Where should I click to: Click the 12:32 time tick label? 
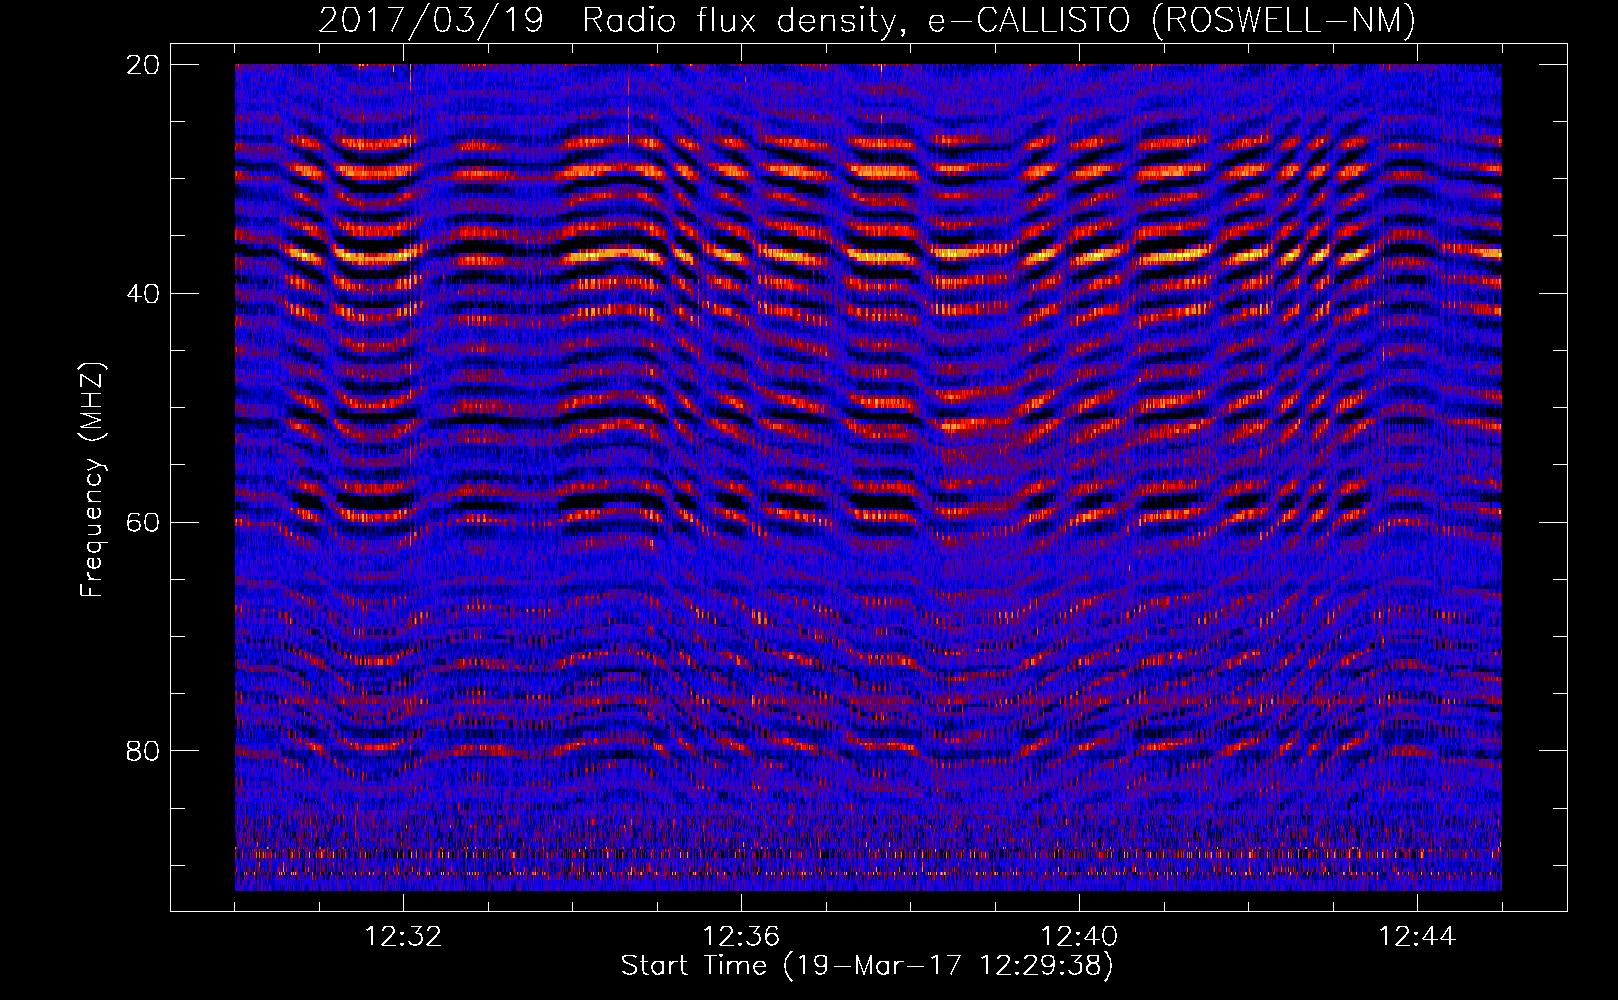pyautogui.click(x=404, y=937)
